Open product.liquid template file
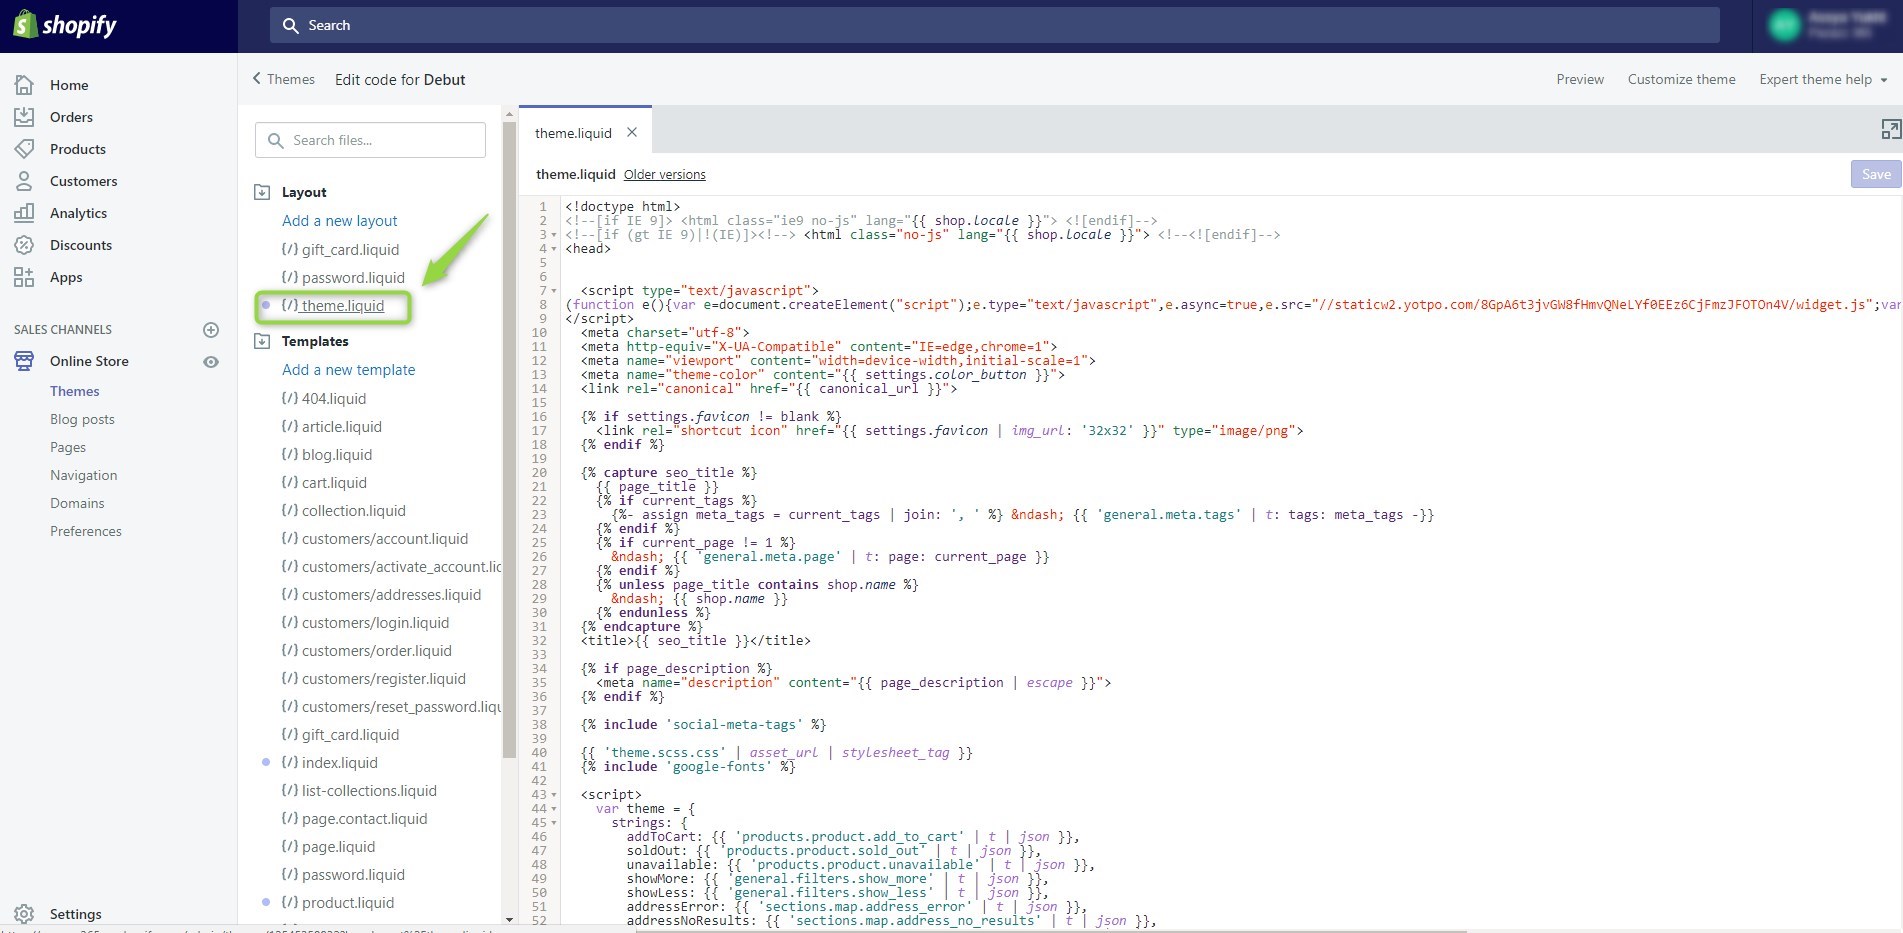The height and width of the screenshot is (933, 1903). 347,902
